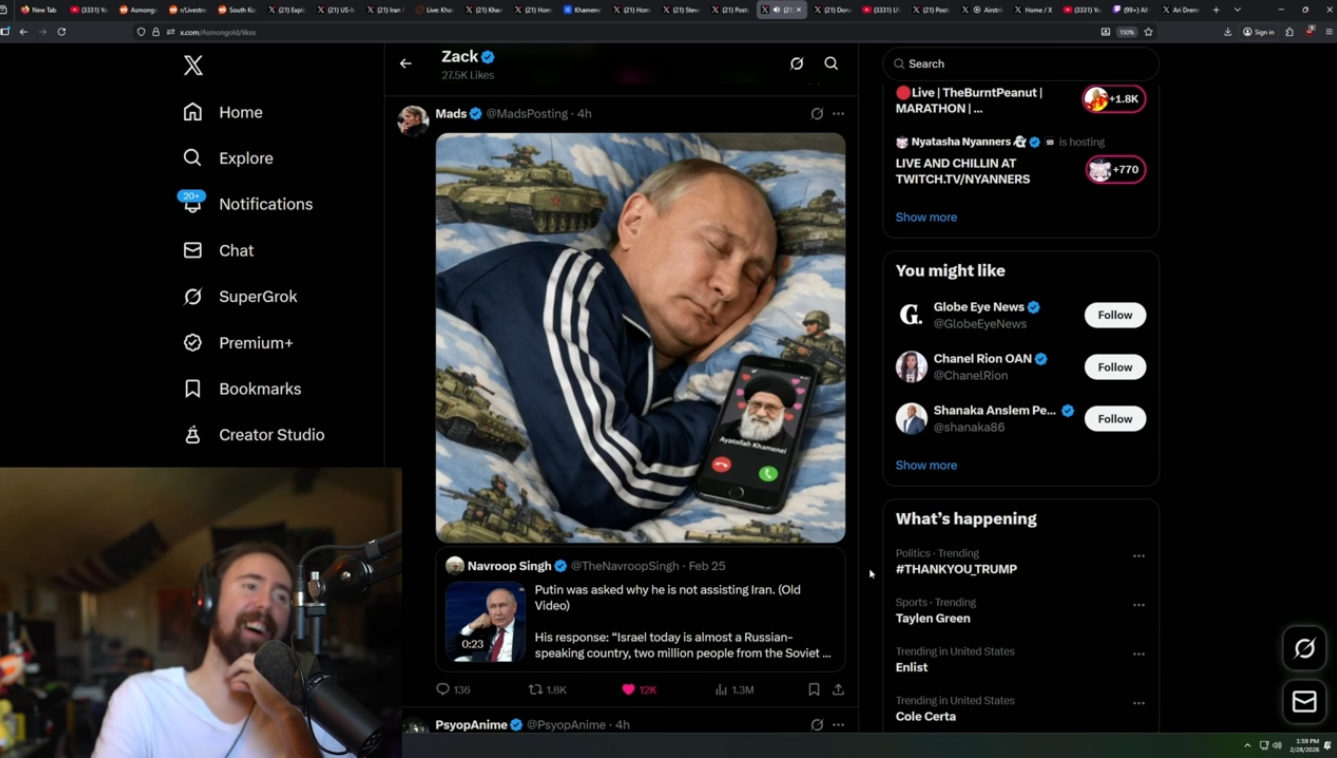Share the Mads post
Viewport: 1337px width, 758px height.
coord(838,689)
